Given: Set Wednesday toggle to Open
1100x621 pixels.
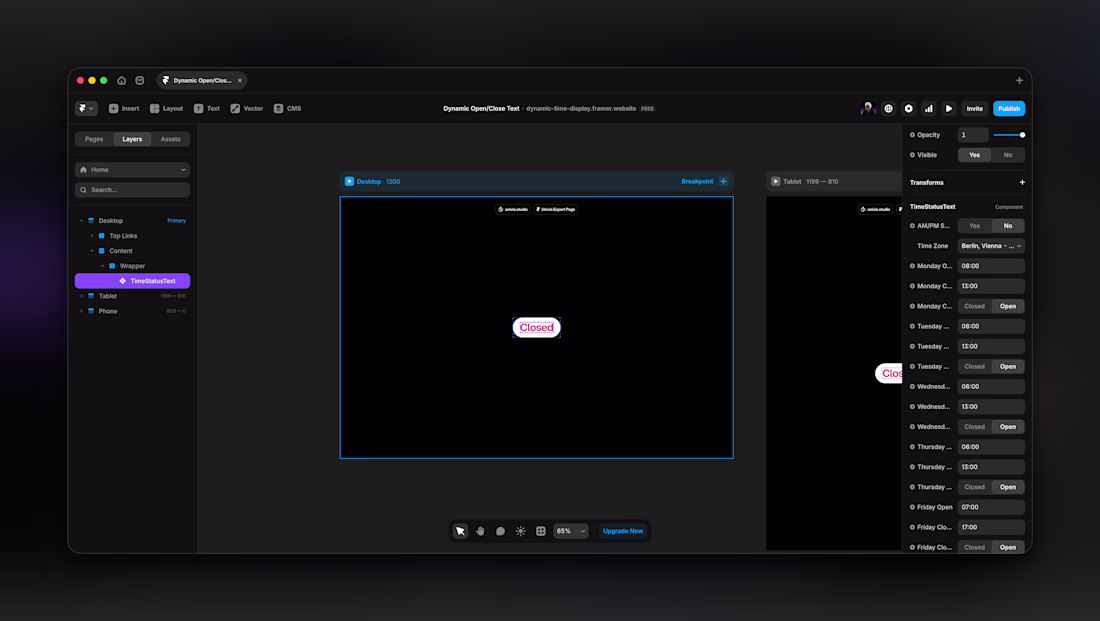Looking at the screenshot, I should [x=1008, y=427].
